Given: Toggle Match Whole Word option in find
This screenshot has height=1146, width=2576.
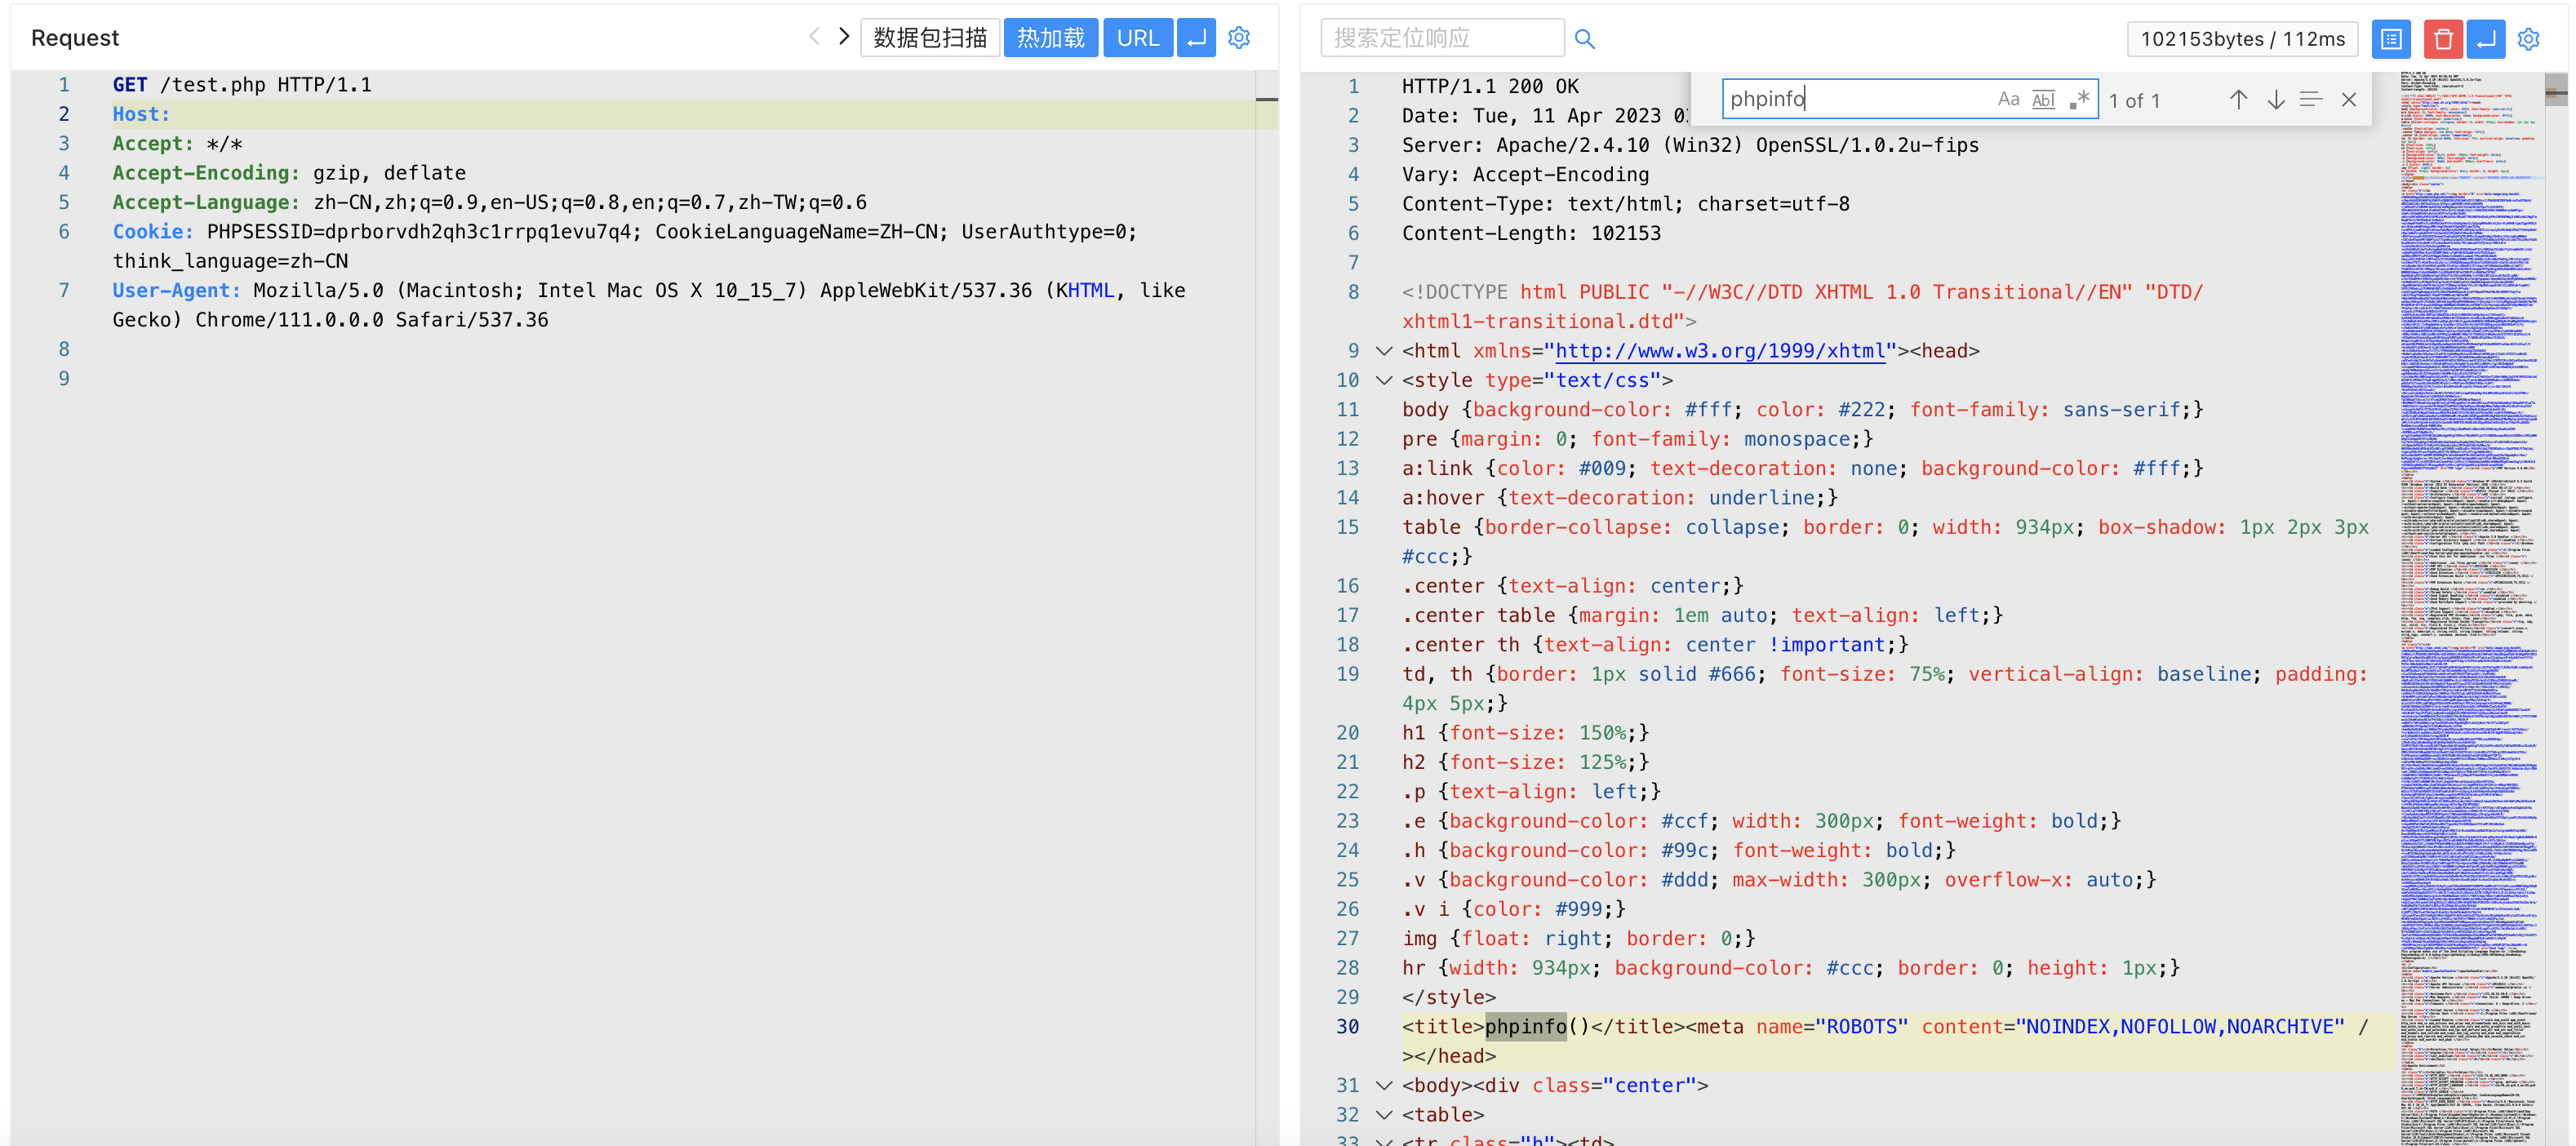Looking at the screenshot, I should [2043, 99].
